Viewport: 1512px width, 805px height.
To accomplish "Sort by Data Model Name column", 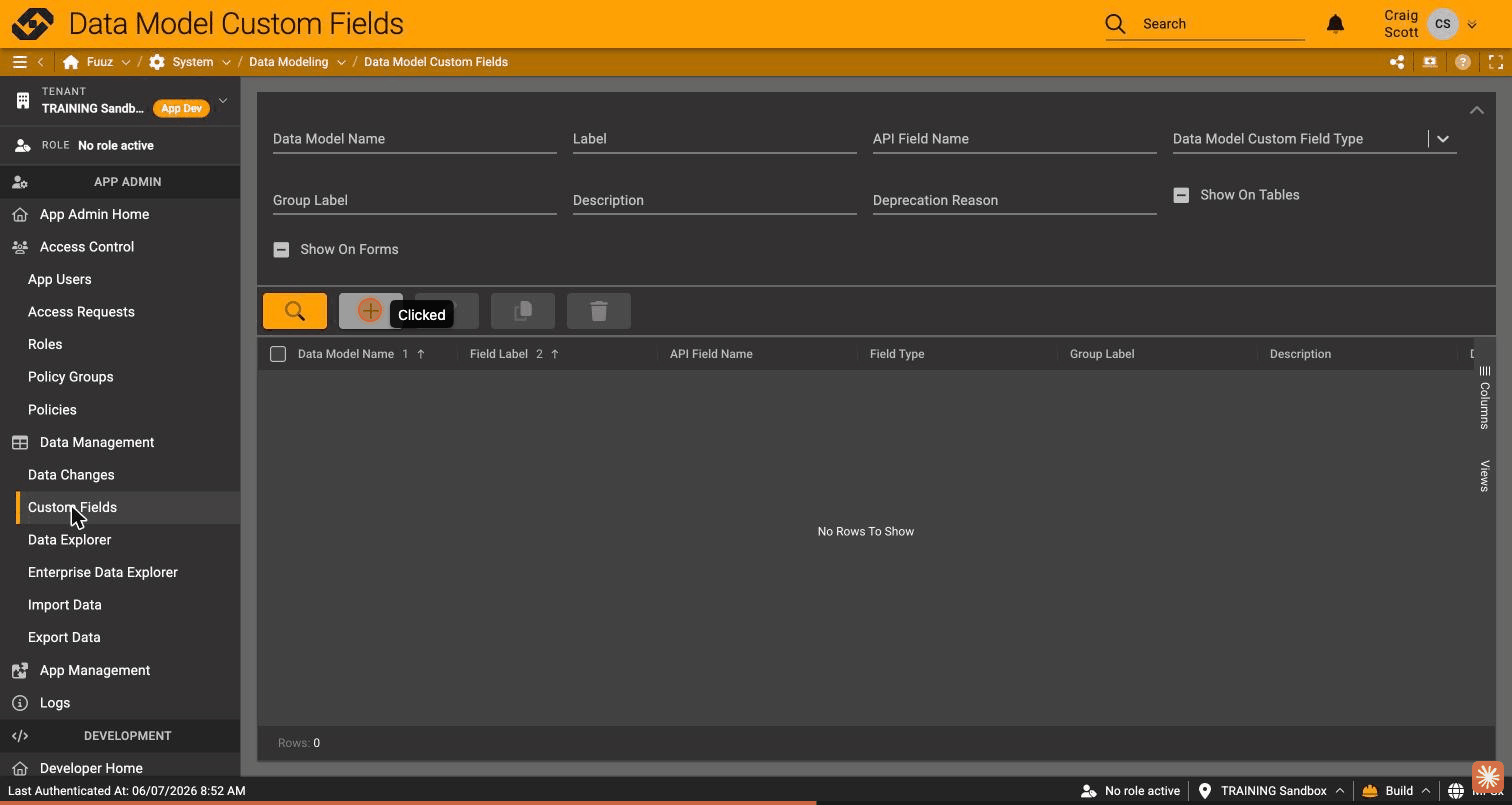I will point(345,354).
